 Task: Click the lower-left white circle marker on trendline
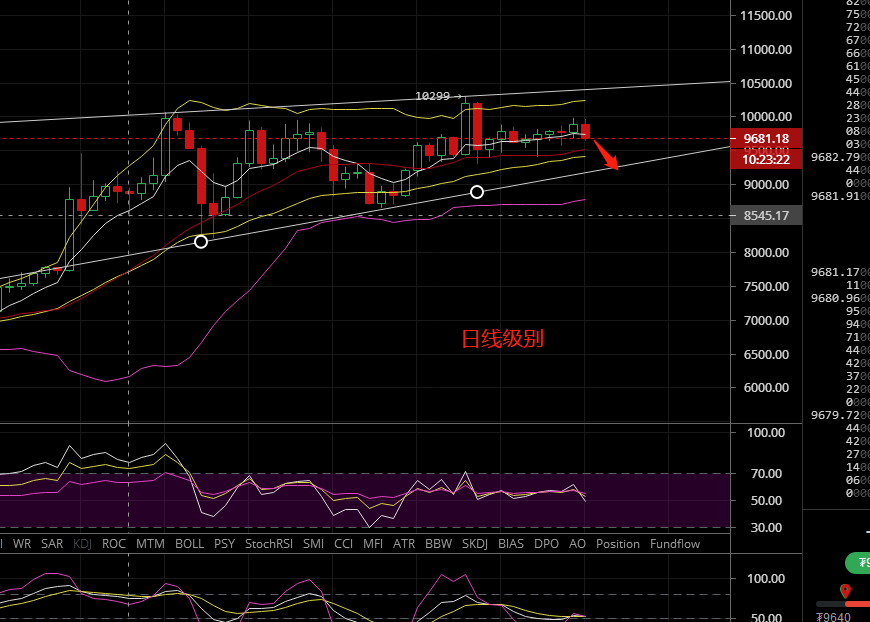point(201,241)
